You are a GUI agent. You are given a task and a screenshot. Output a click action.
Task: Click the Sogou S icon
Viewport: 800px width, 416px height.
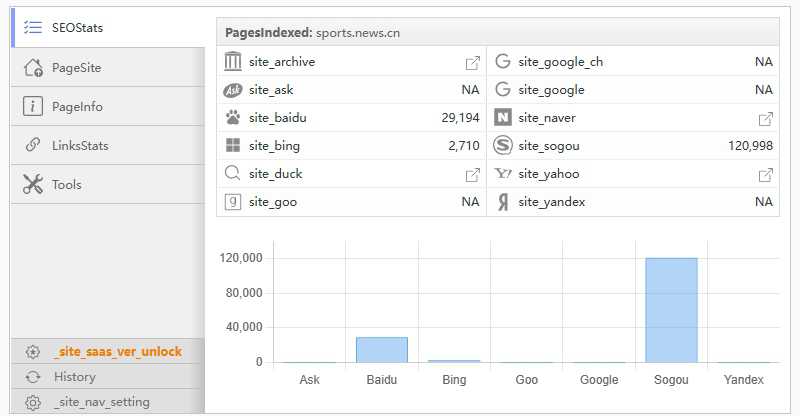point(503,145)
